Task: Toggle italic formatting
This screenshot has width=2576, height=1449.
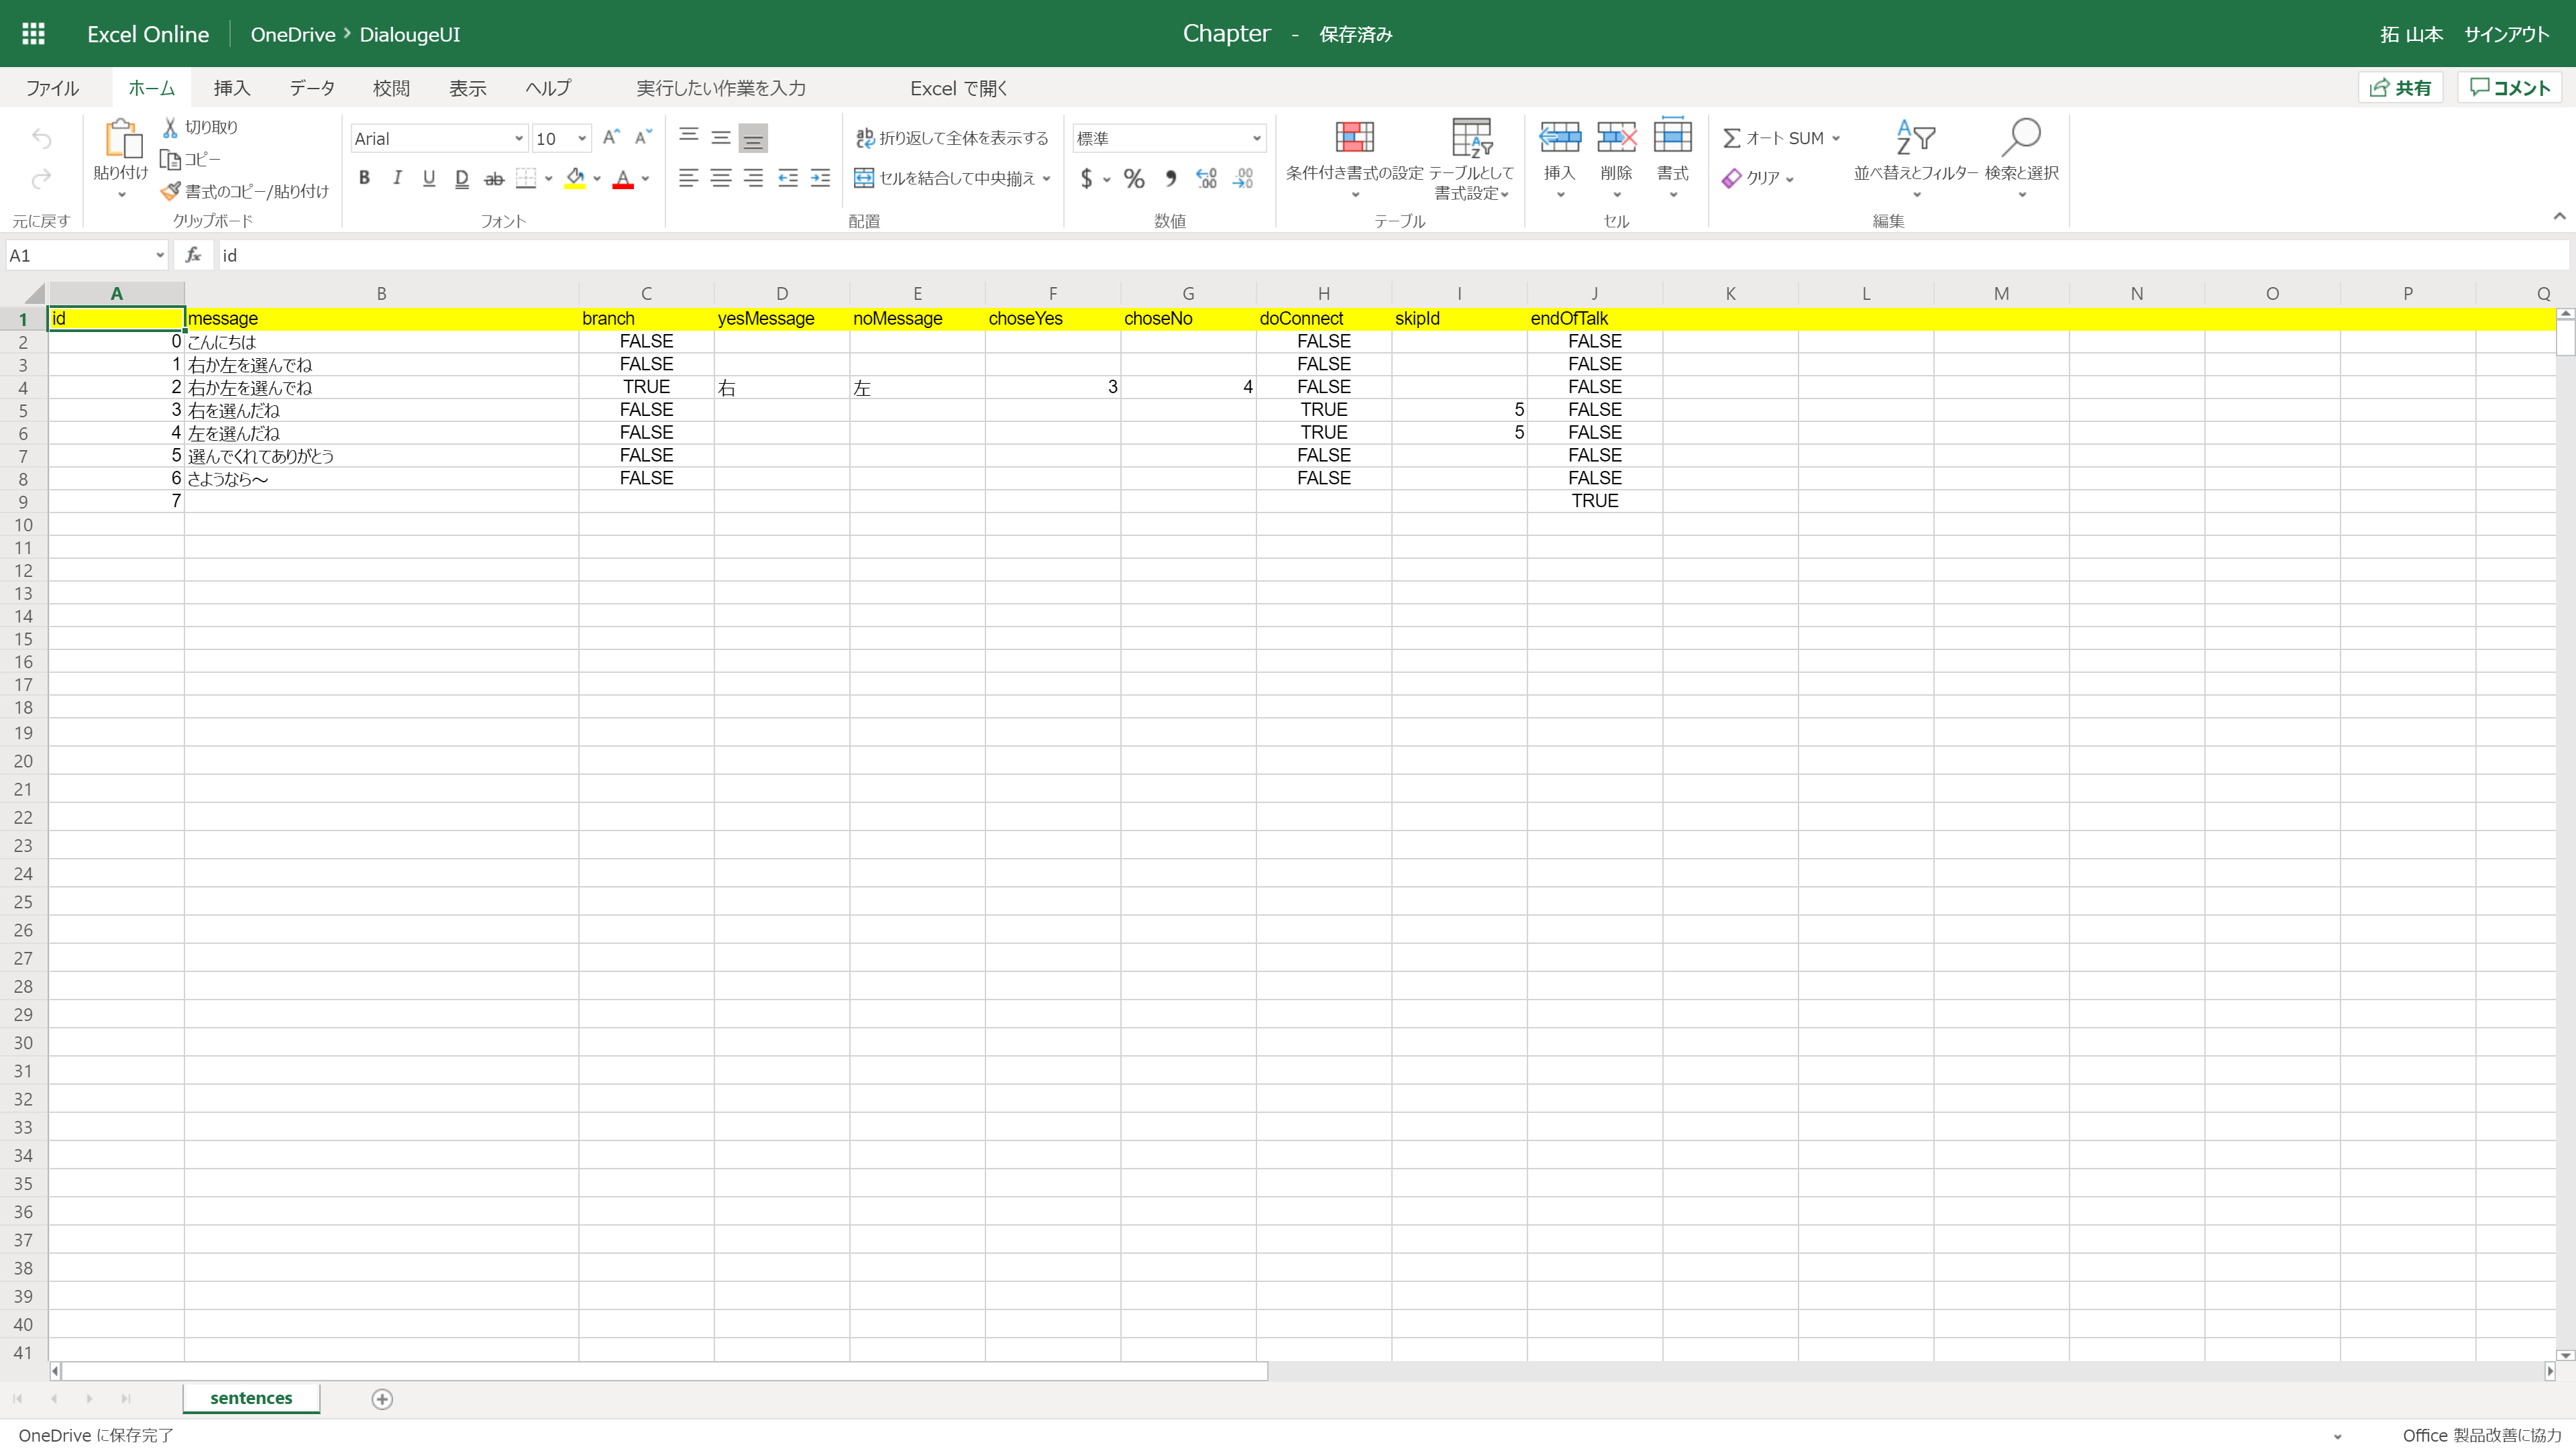Action: pos(397,178)
